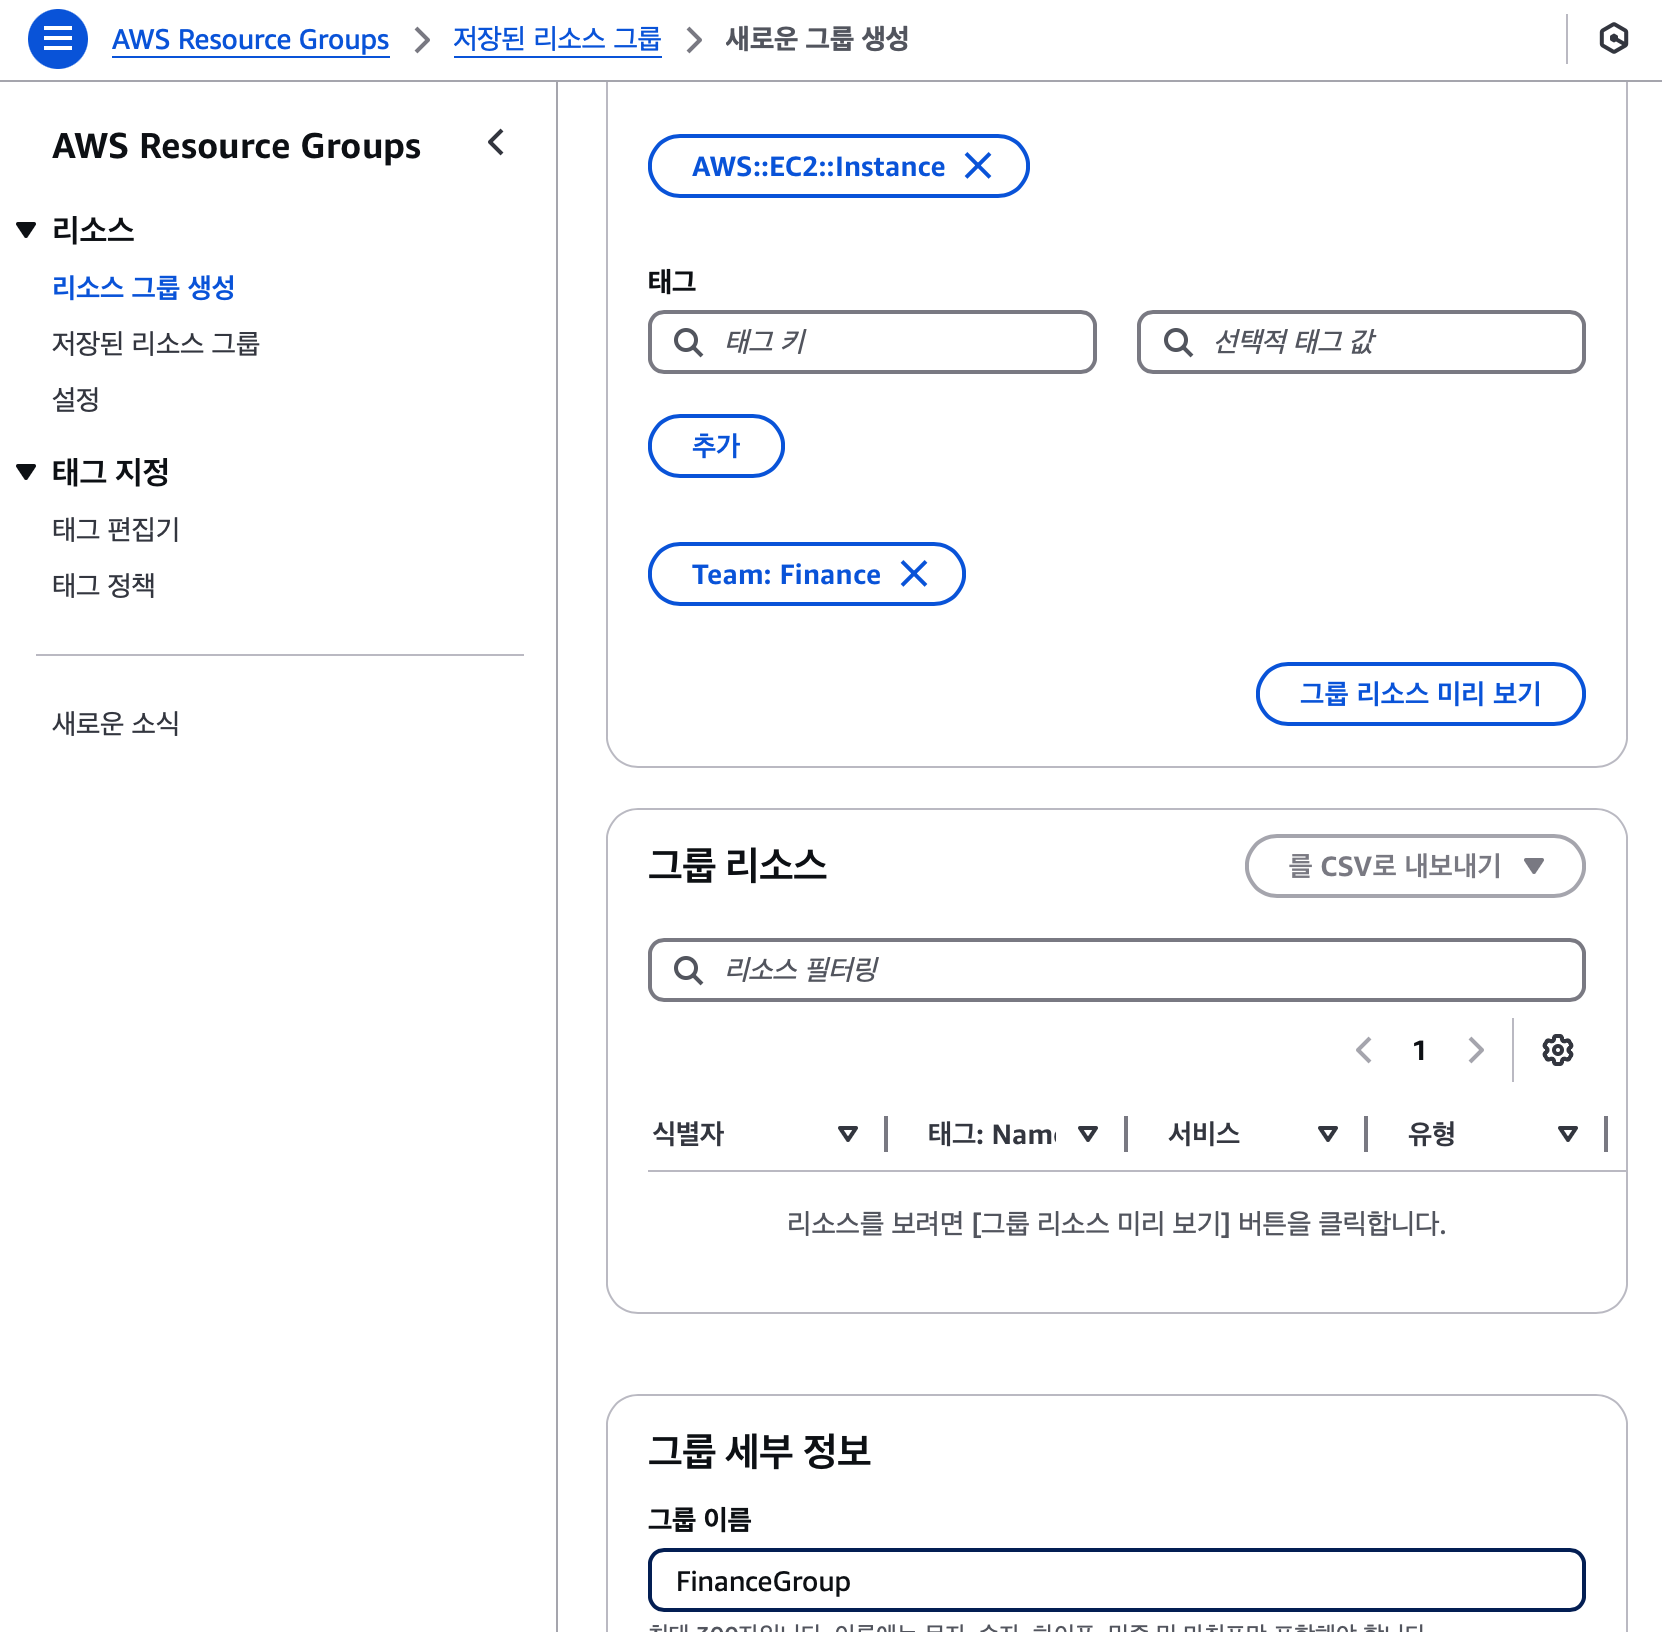This screenshot has width=1662, height=1632.
Task: Open the hexagon icon in top bar
Action: 1613,39
